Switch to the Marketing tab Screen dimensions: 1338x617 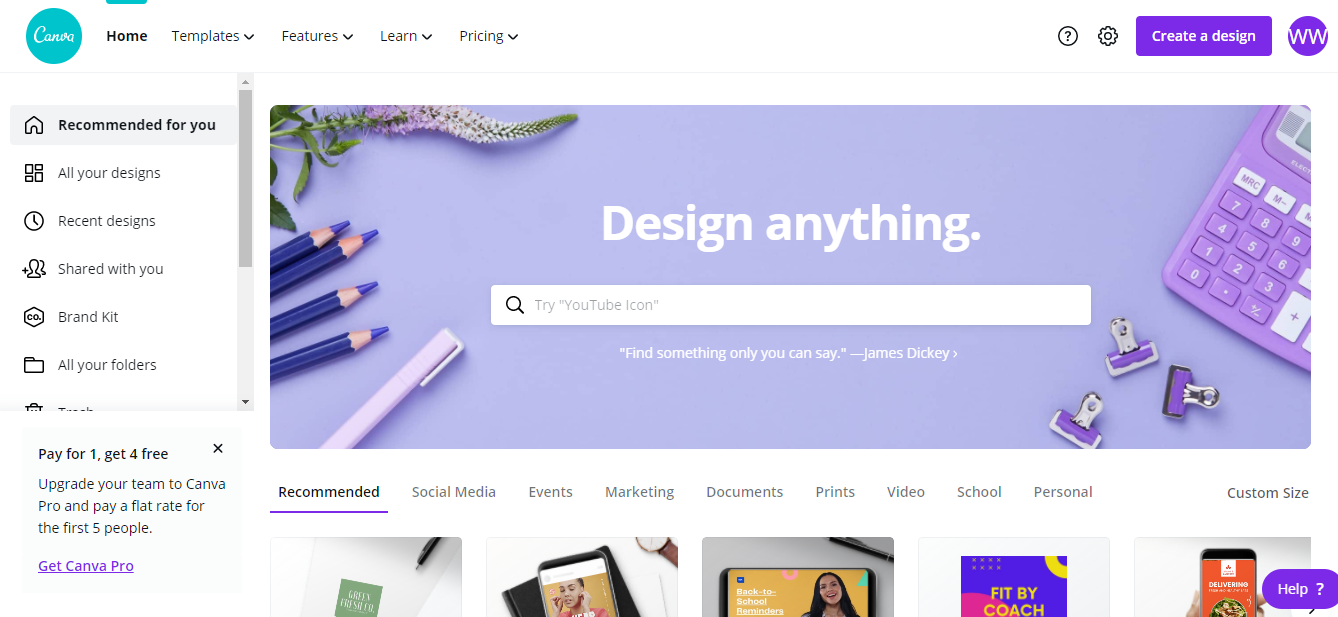640,492
